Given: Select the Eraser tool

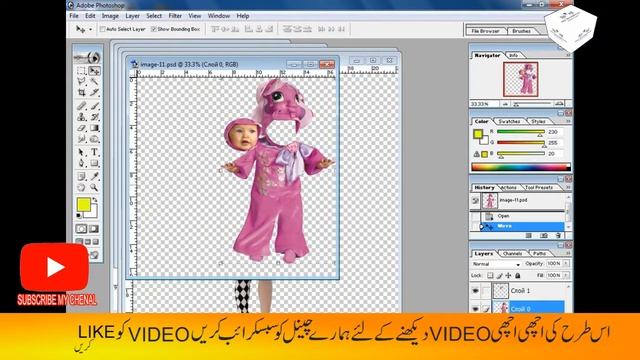Looking at the screenshot, I should tap(82, 128).
